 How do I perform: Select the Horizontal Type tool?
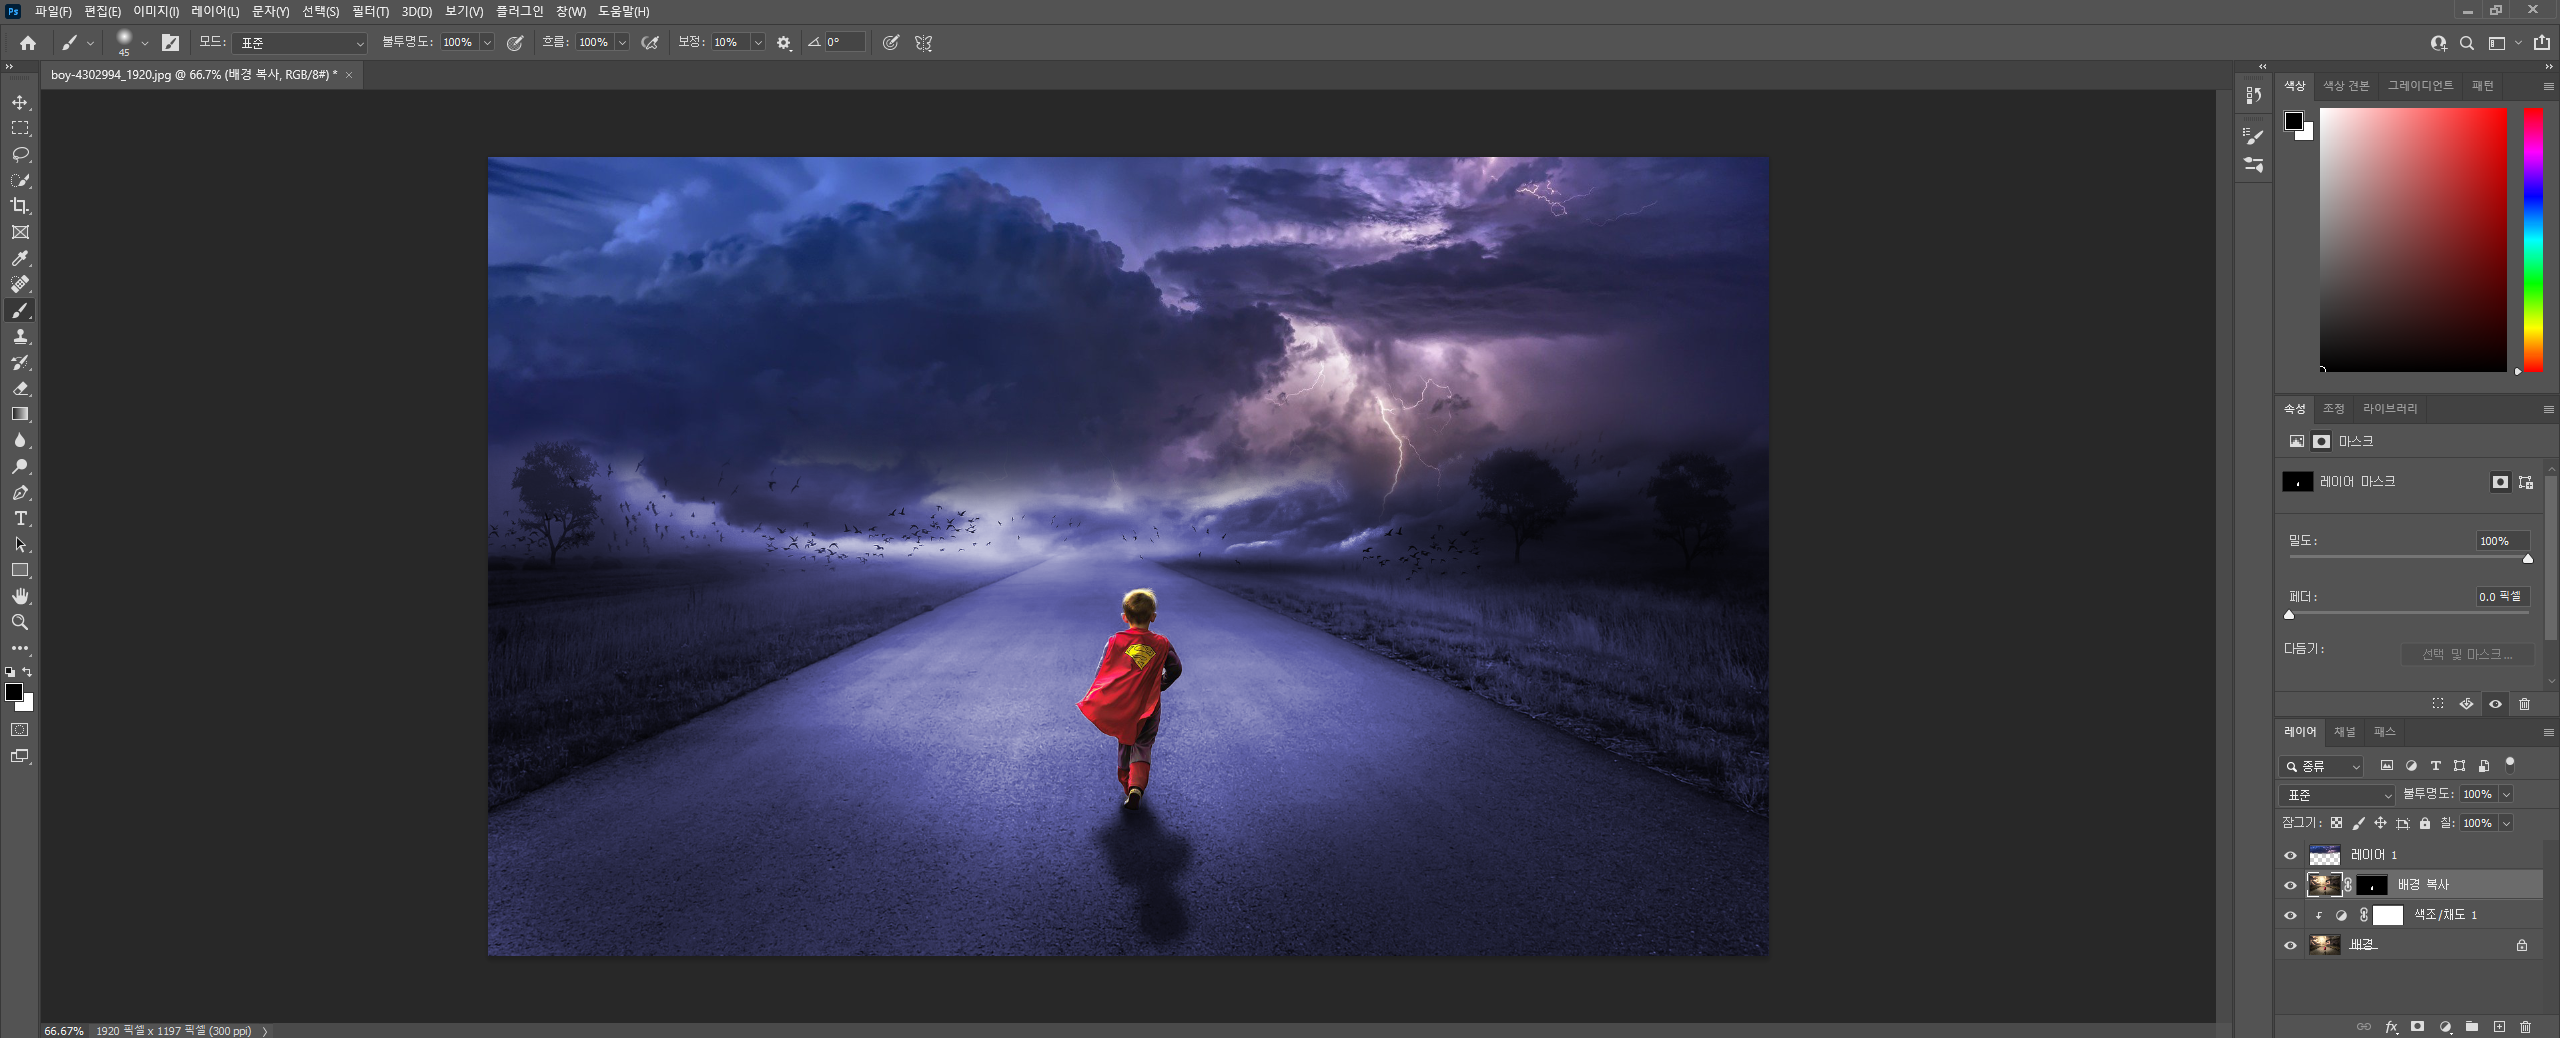(x=20, y=518)
